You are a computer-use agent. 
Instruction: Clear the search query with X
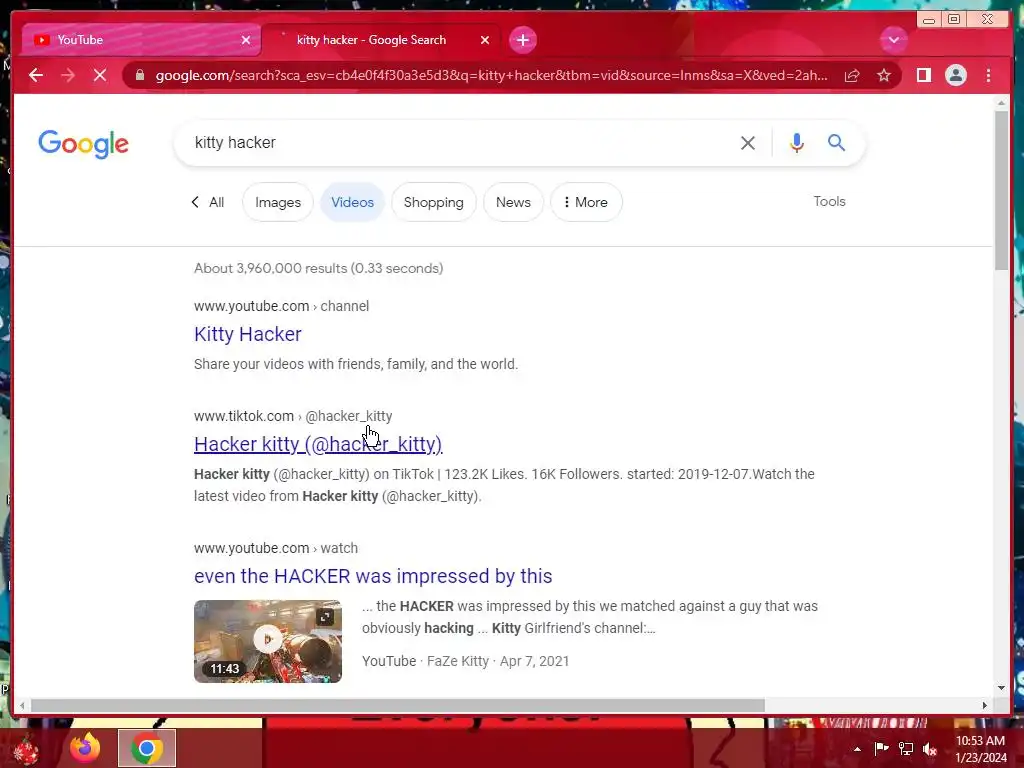pos(748,143)
